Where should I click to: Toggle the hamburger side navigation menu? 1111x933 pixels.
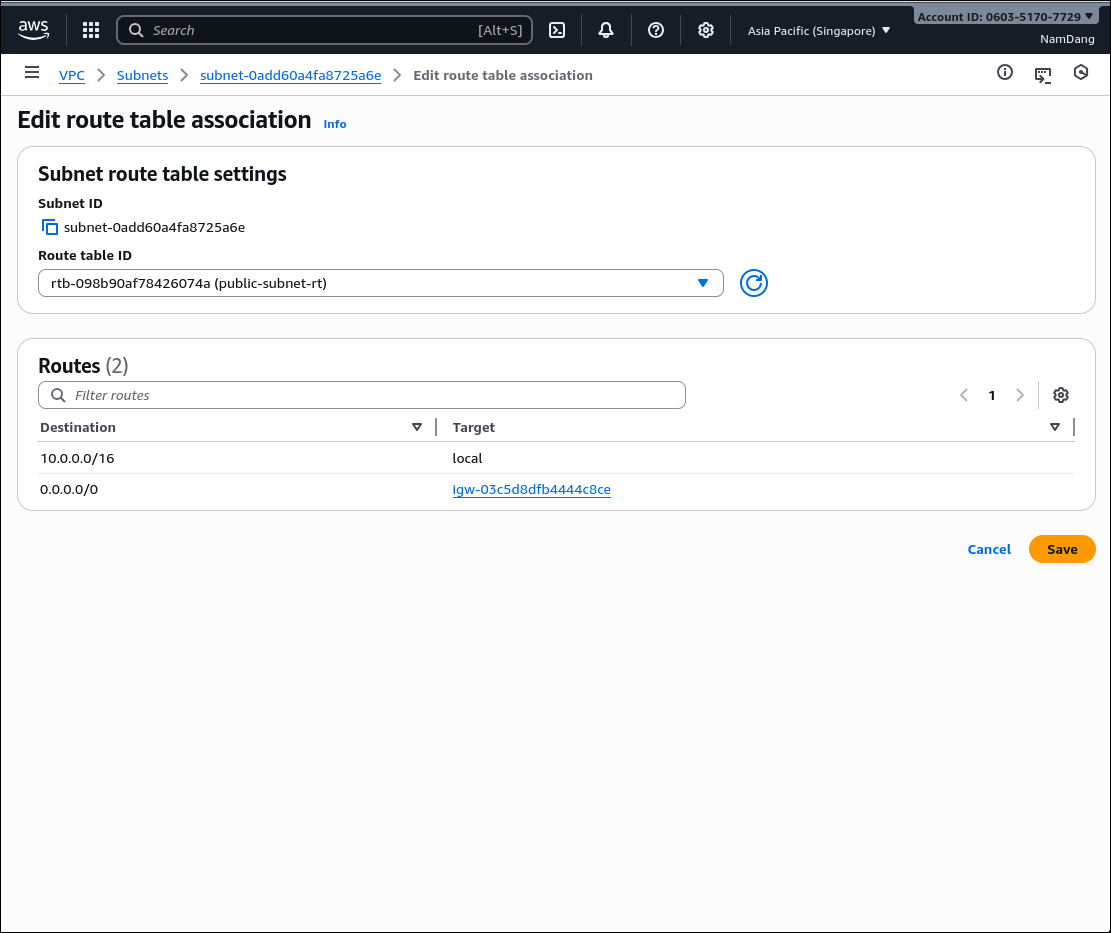click(32, 73)
